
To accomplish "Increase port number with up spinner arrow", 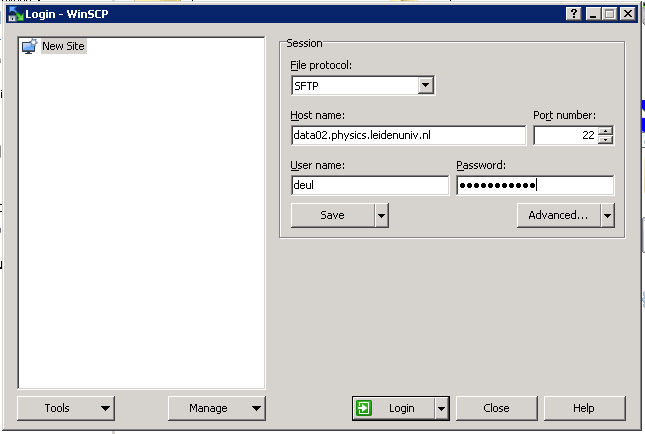I will click(605, 131).
